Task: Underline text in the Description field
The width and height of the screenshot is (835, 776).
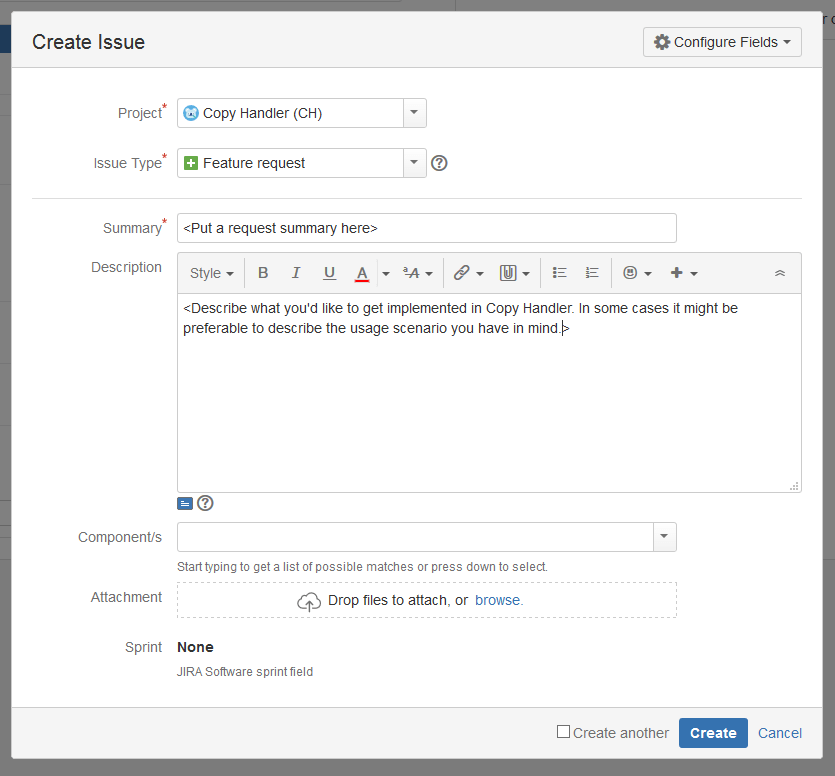Action: coord(329,272)
